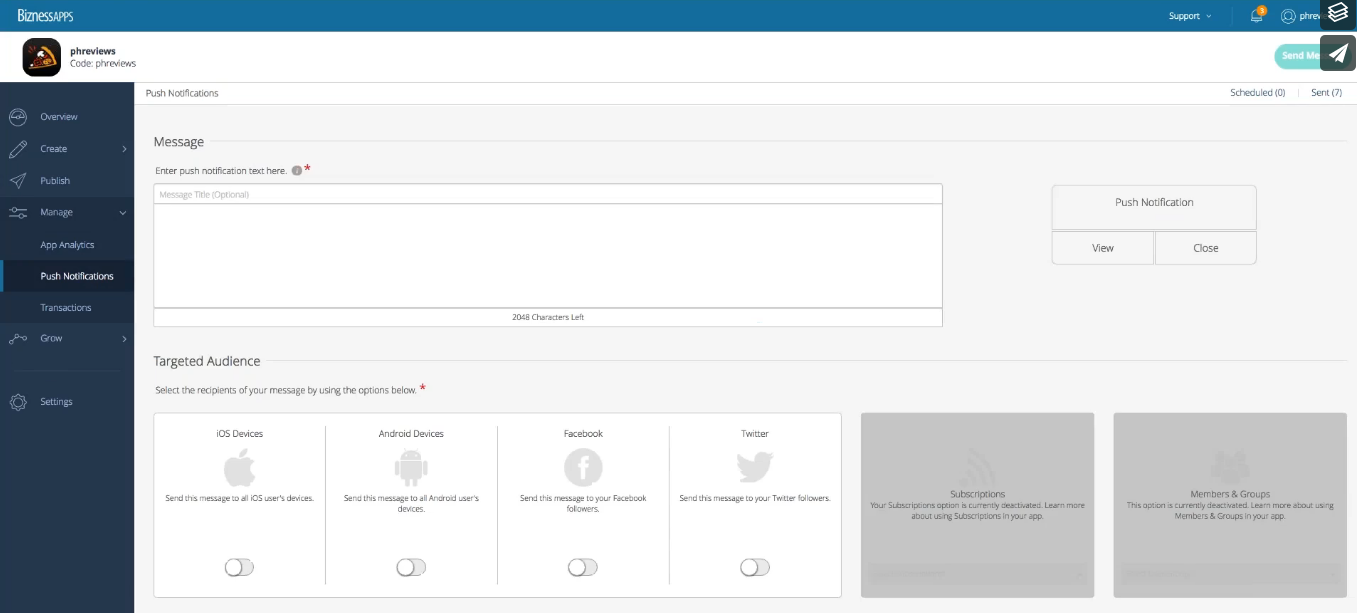Click the layers stack icon in top corner

tap(1338, 14)
